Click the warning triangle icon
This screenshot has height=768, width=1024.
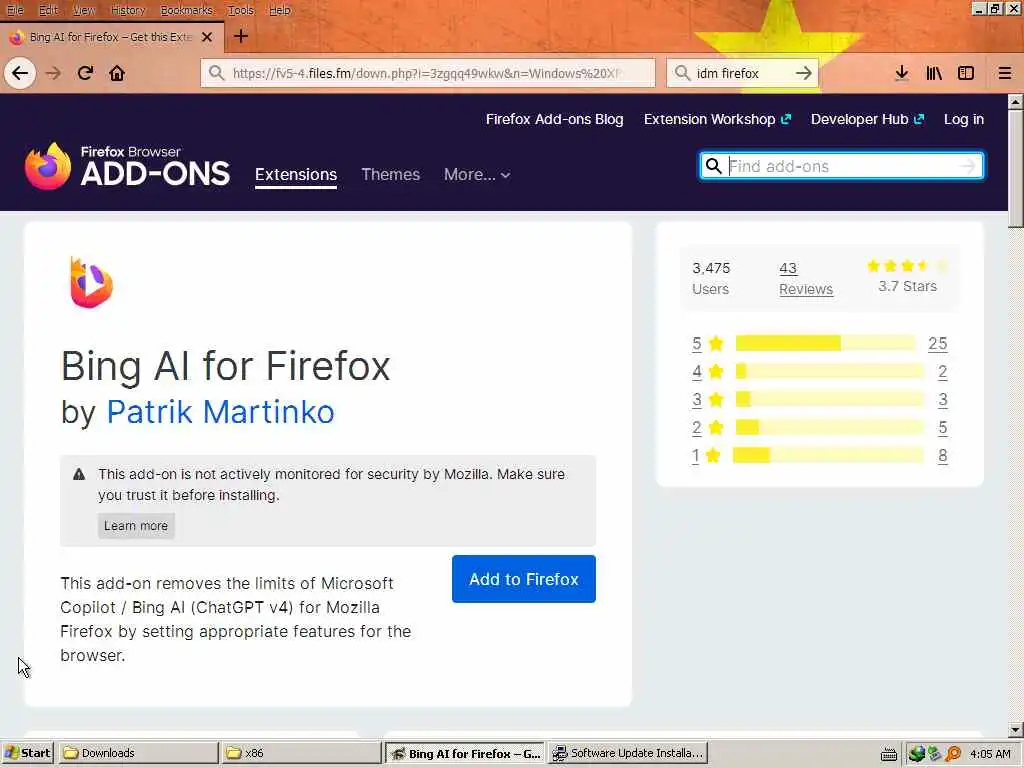[x=79, y=474]
